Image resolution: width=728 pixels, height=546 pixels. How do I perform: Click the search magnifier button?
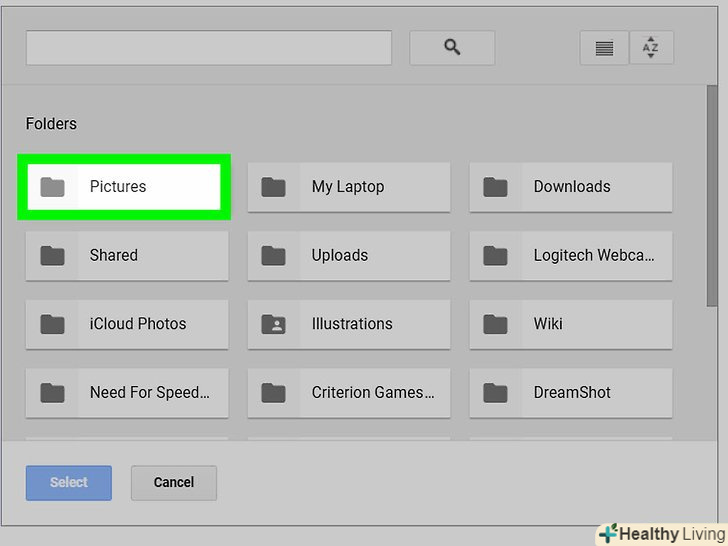pos(452,47)
